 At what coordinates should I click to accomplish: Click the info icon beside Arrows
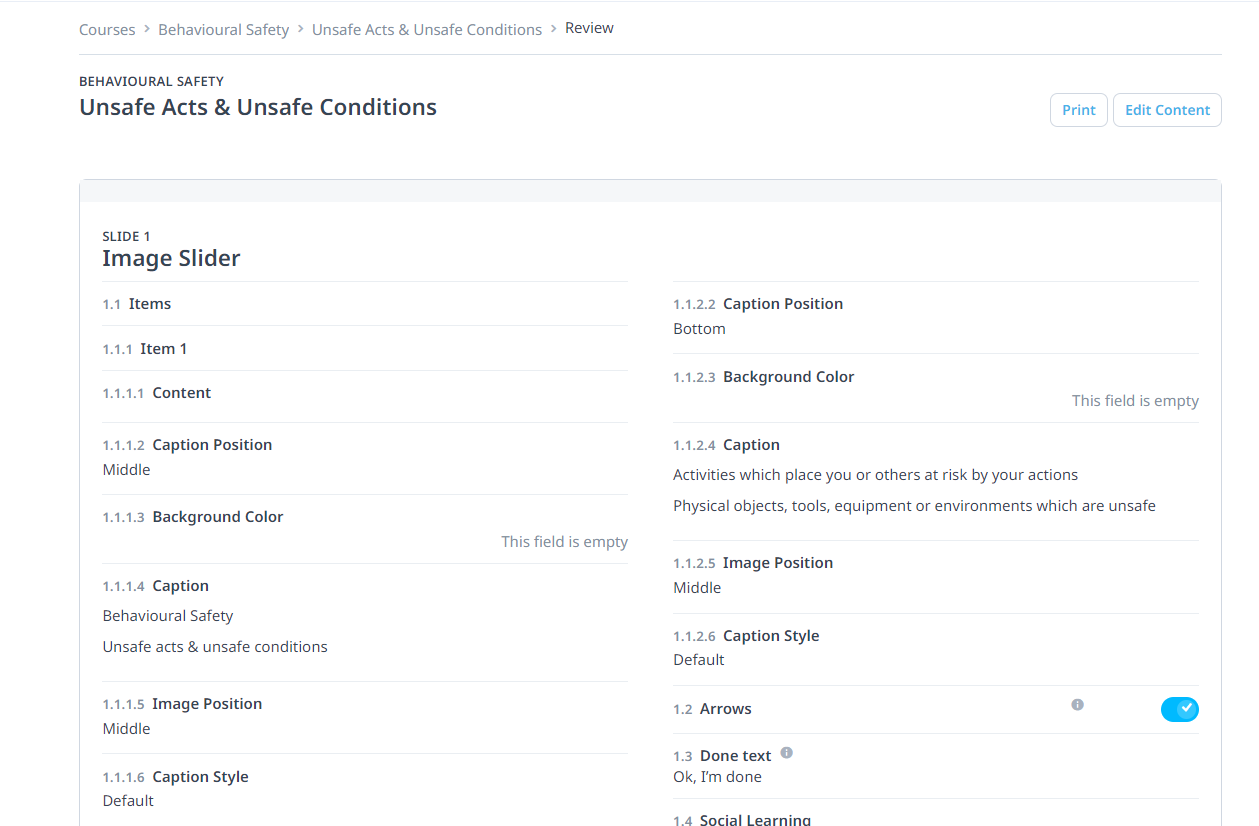(x=1077, y=705)
